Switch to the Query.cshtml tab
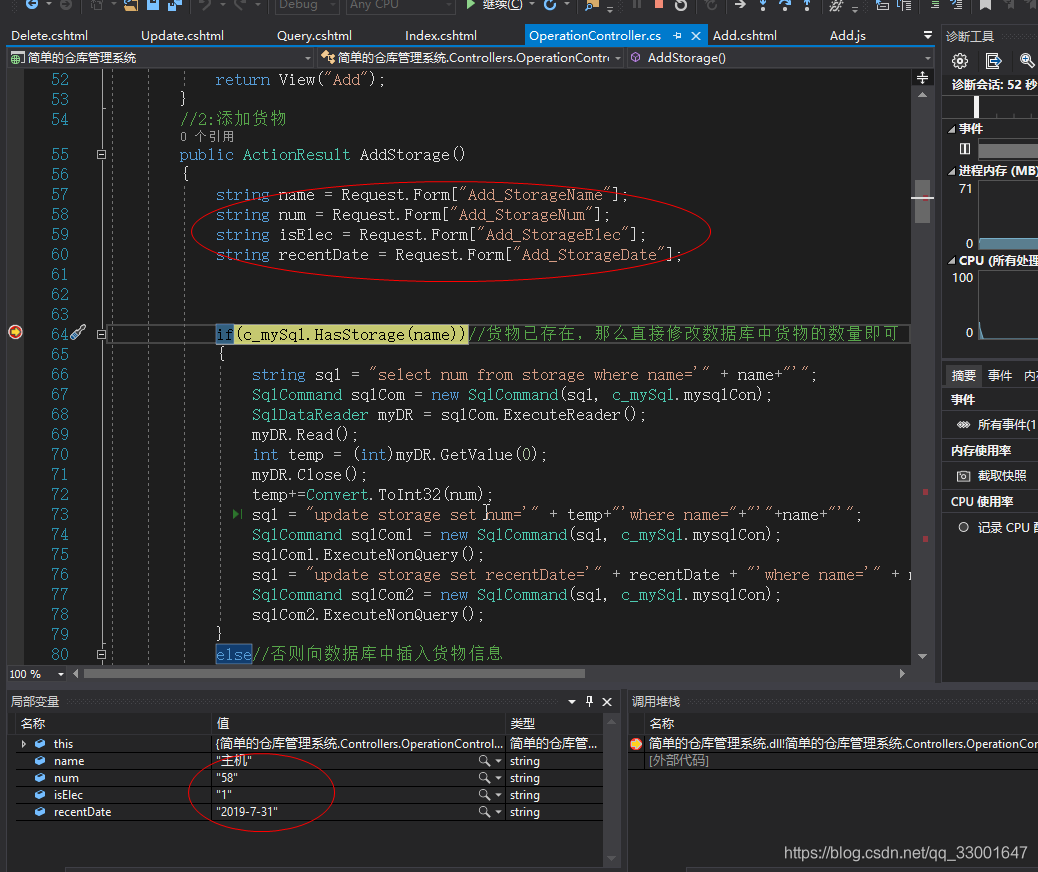 [314, 36]
